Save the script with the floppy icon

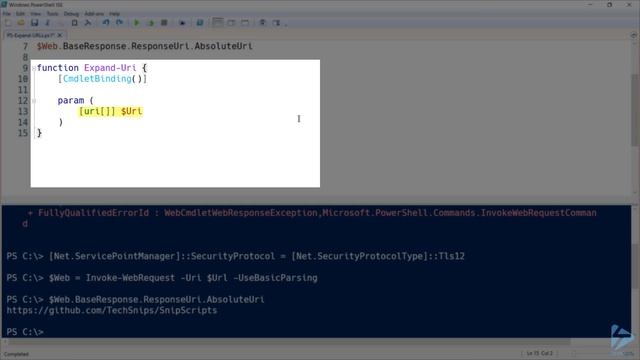(x=35, y=23)
